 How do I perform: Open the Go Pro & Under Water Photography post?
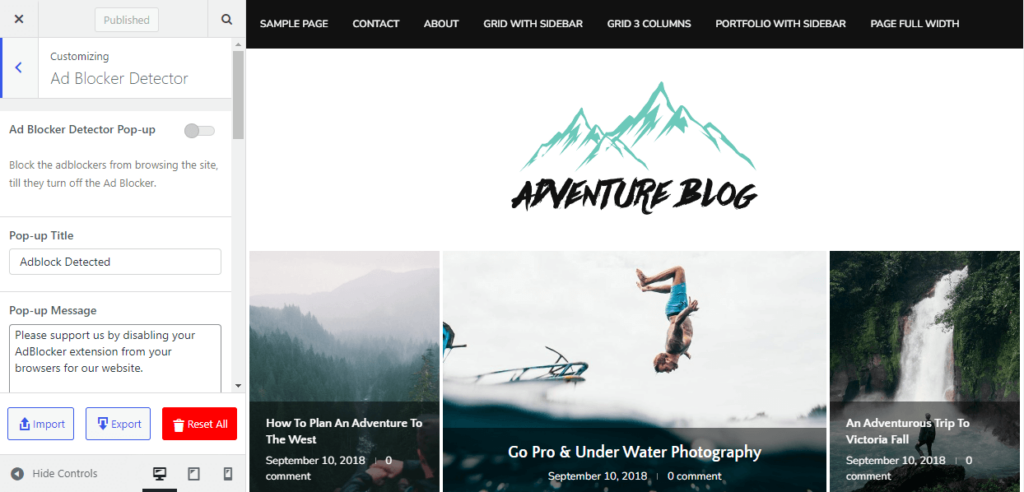[635, 451]
